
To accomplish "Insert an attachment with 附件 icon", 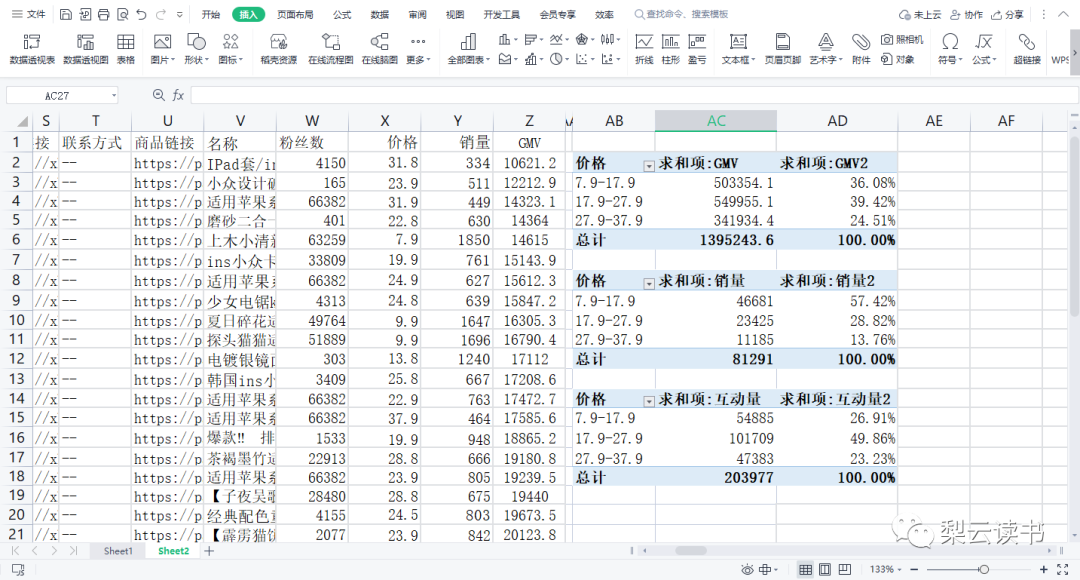I will pyautogui.click(x=861, y=49).
